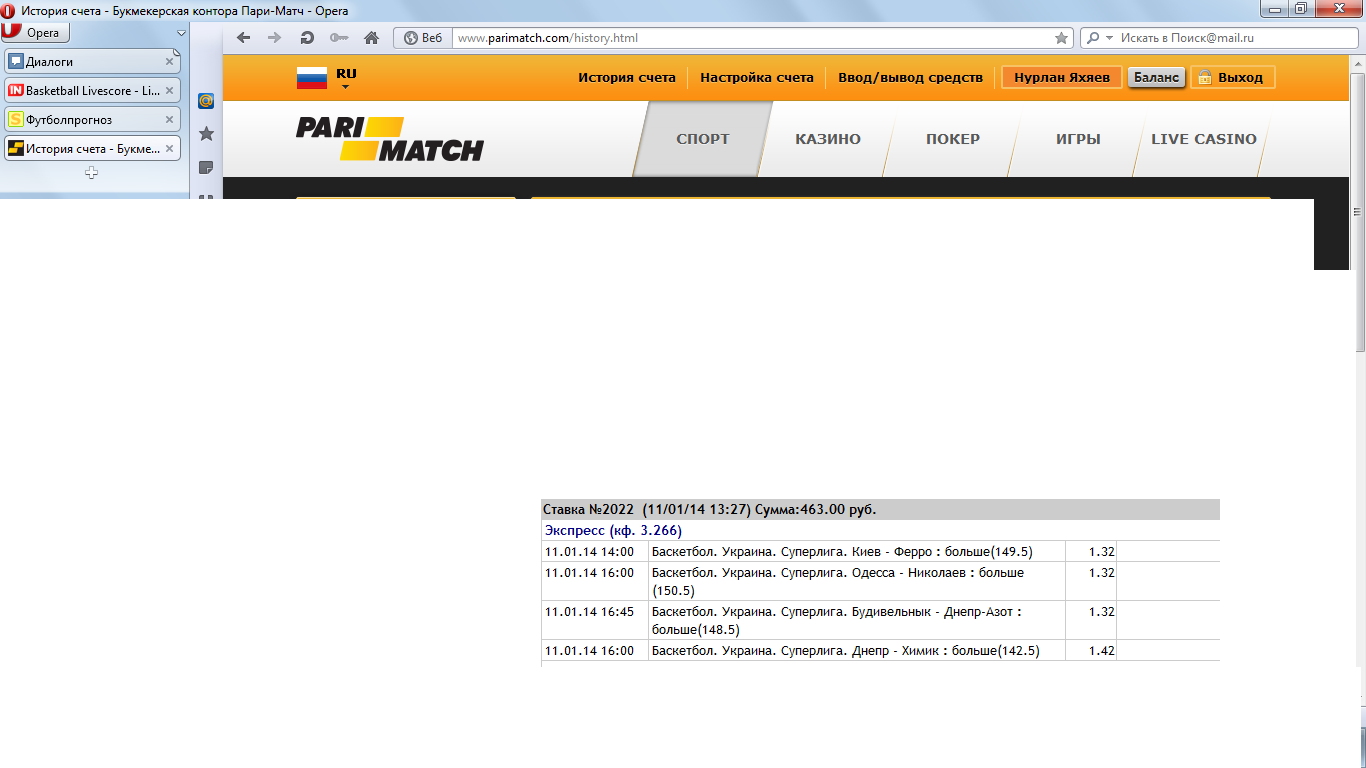The image size is (1366, 768).
Task: Click the Баланс button
Action: pos(1157,77)
